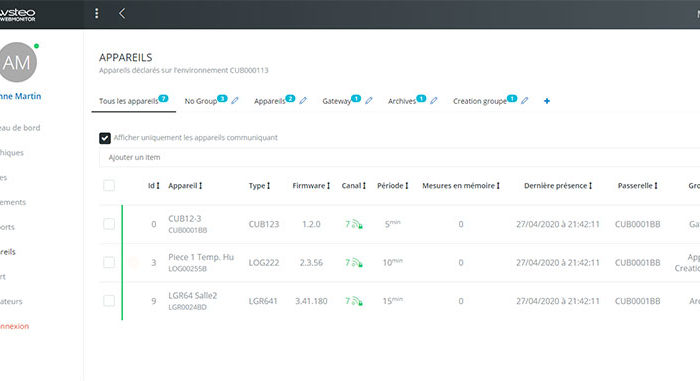This screenshot has height=381, width=700.
Task: Click the AM user avatar
Action: click(17, 62)
